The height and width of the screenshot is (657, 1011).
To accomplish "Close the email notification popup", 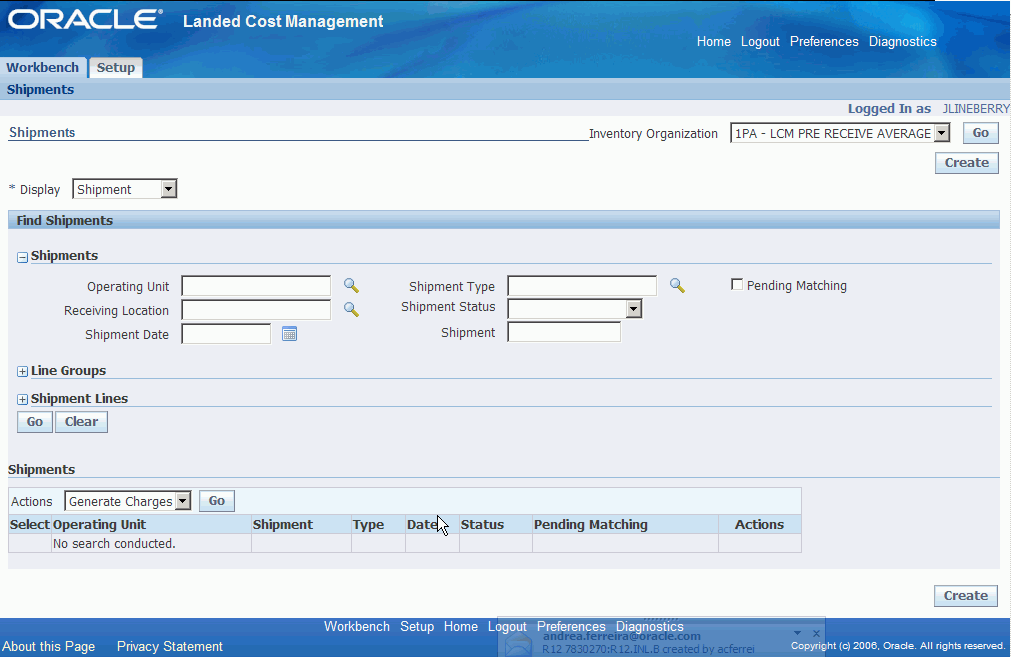I will [x=816, y=633].
